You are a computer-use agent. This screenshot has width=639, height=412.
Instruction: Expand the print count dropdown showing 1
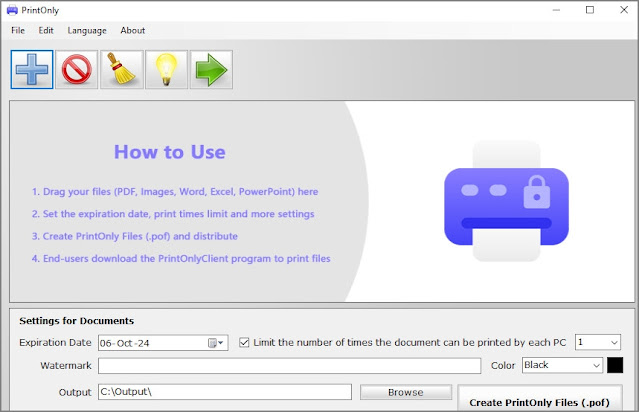point(614,342)
